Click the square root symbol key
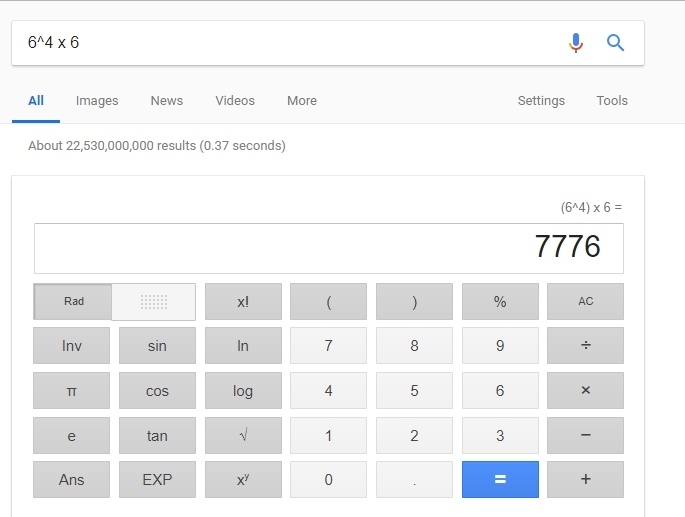Screen dimensions: 685x517 pos(243,435)
